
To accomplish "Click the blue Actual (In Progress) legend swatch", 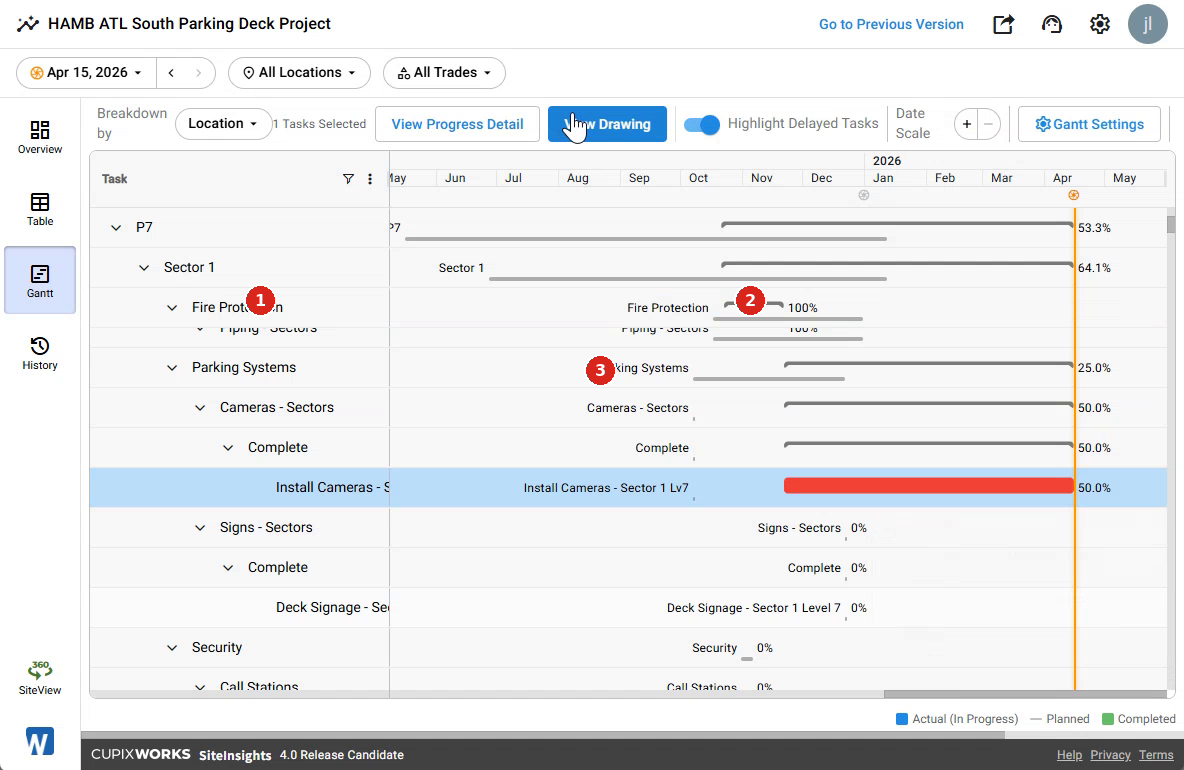I will click(x=902, y=719).
